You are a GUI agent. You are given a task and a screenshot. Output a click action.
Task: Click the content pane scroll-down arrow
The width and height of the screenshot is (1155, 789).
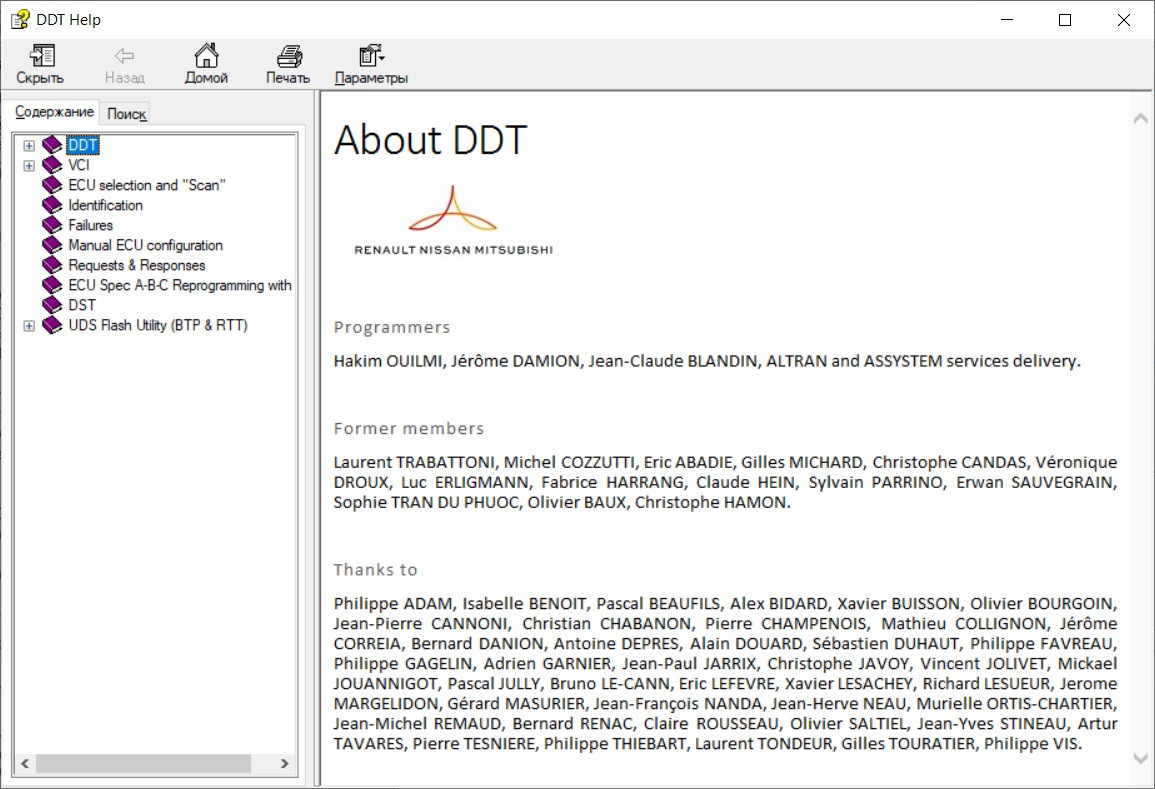(x=1140, y=758)
